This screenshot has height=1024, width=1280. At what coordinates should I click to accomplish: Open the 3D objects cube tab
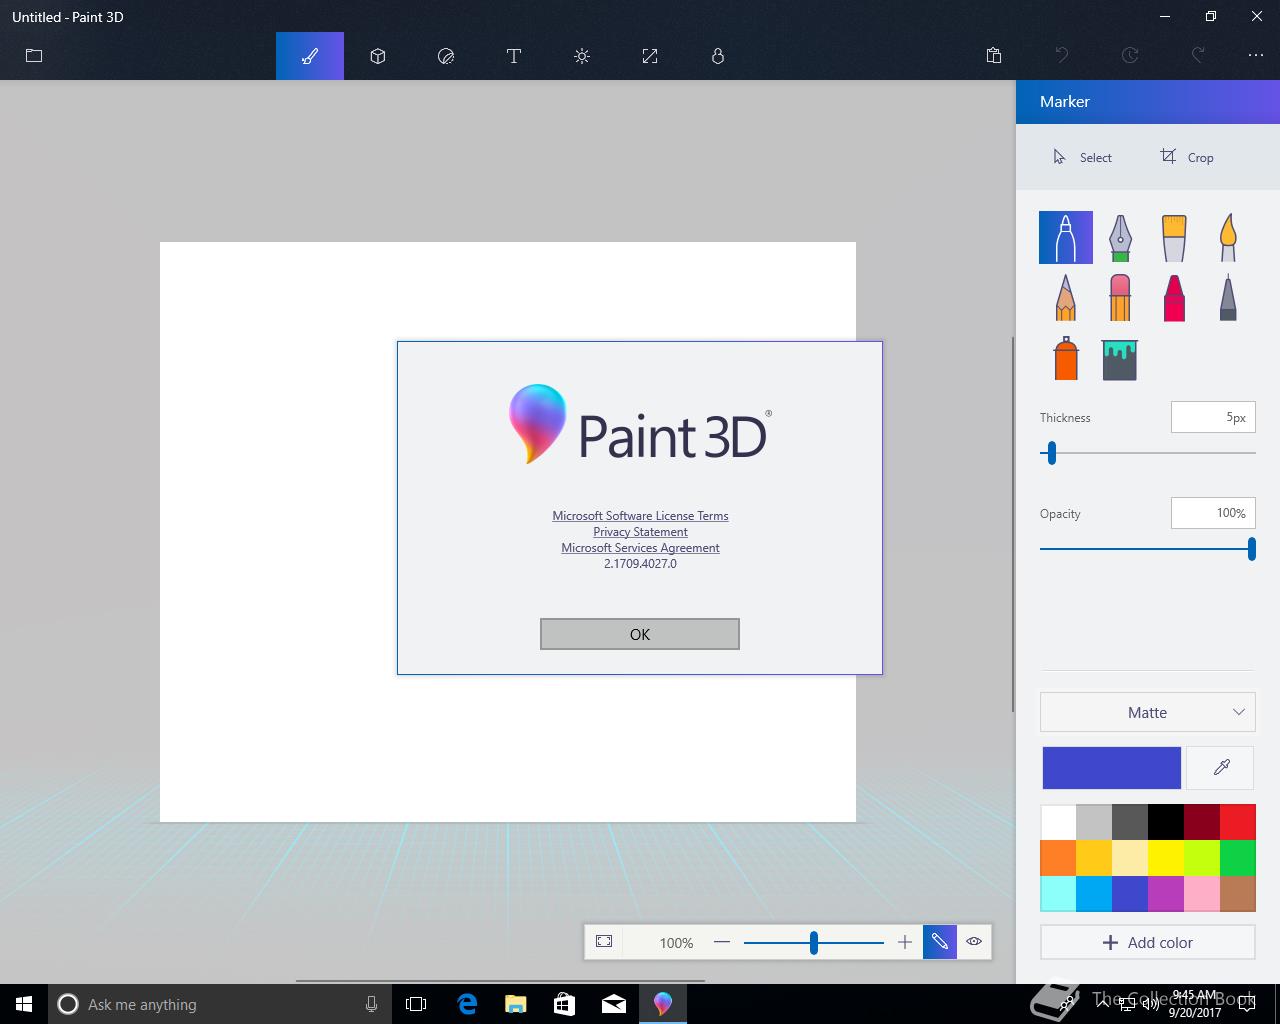[378, 56]
